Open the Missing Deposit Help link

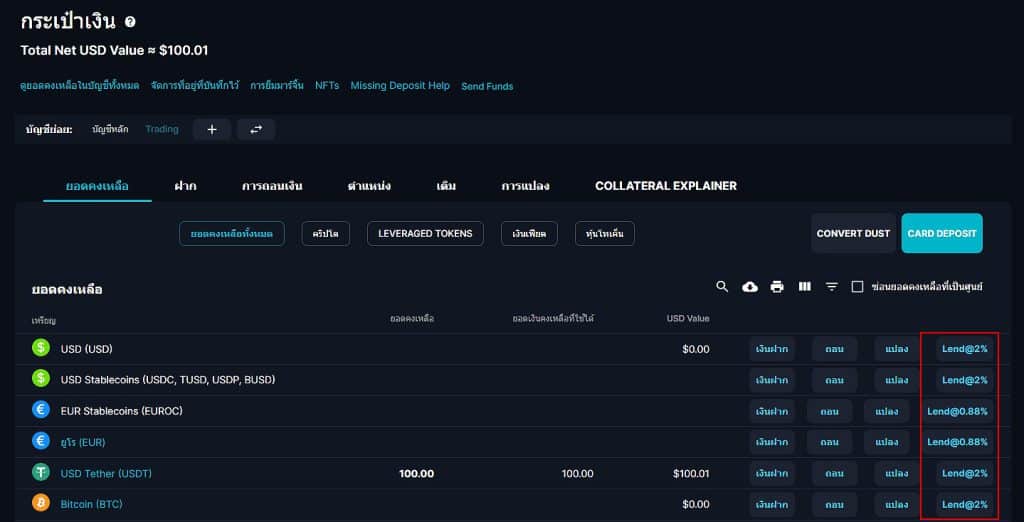coord(400,86)
